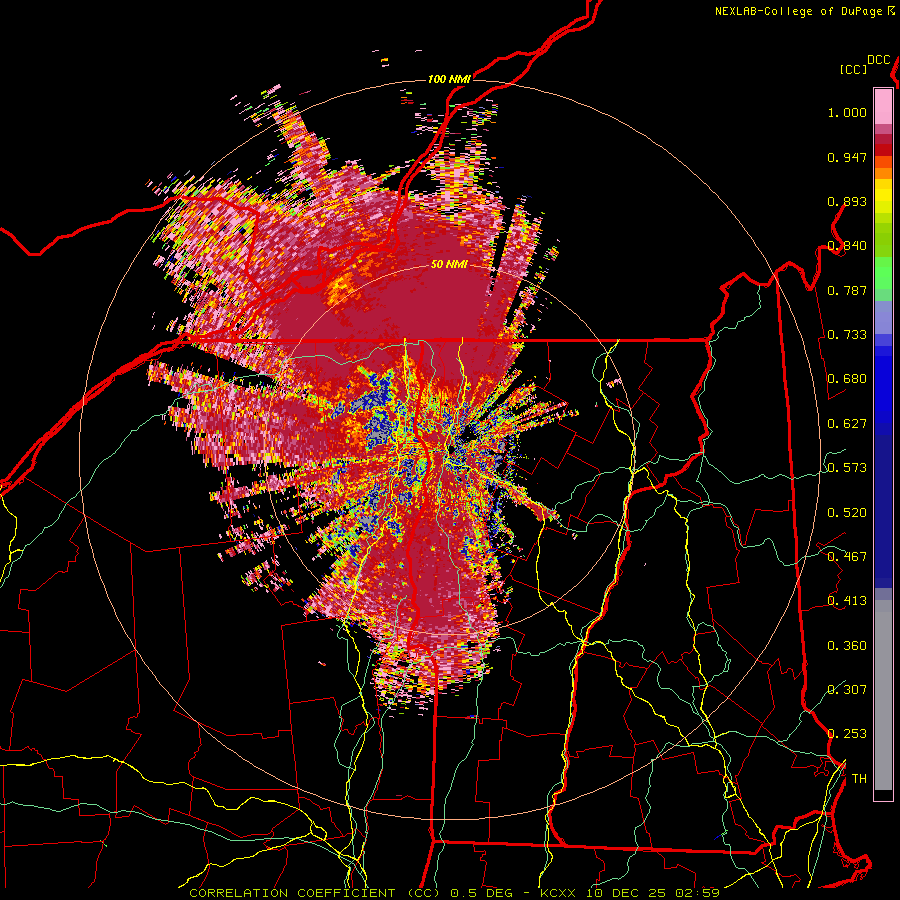This screenshot has height=900, width=900.
Task: Click the 1.000 value on the color scale
Action: pyautogui.click(x=847, y=112)
